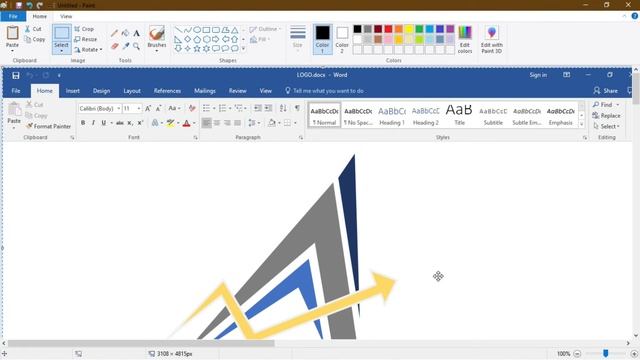This screenshot has height=360, width=640.
Task: Expand the Shapes gallery more arrow
Action: point(244,49)
